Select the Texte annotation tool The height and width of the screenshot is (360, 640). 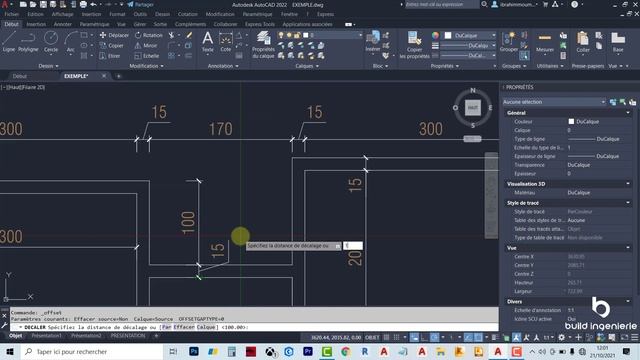click(207, 42)
